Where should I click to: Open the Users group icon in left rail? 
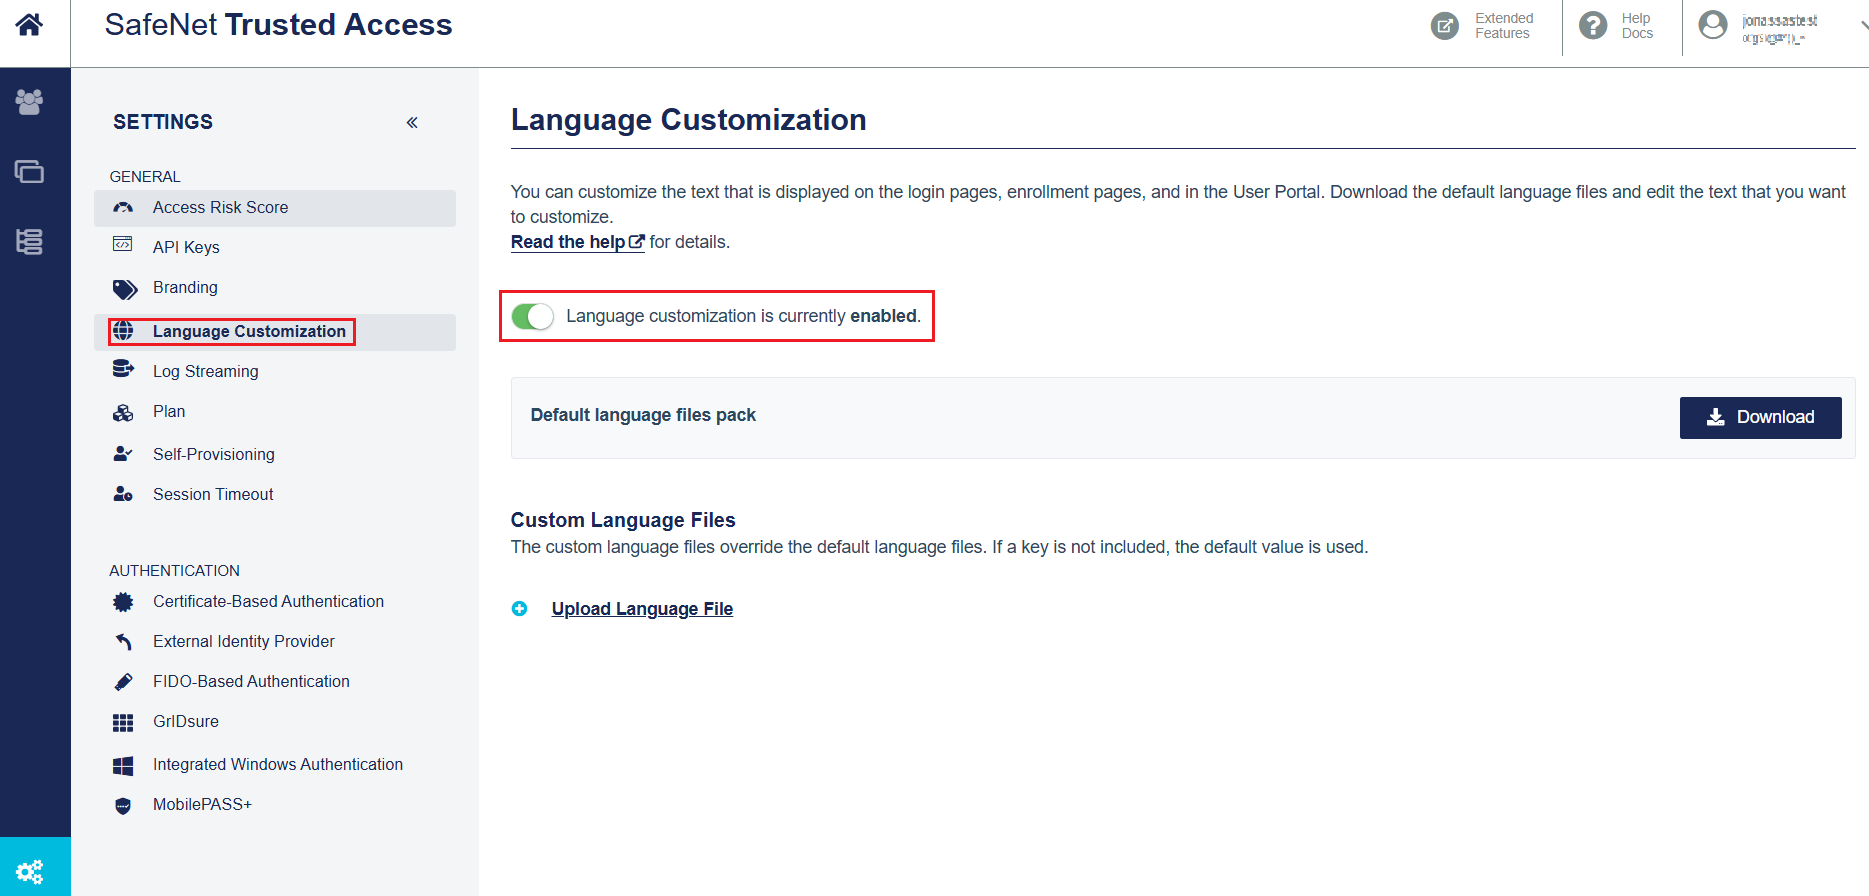point(29,101)
